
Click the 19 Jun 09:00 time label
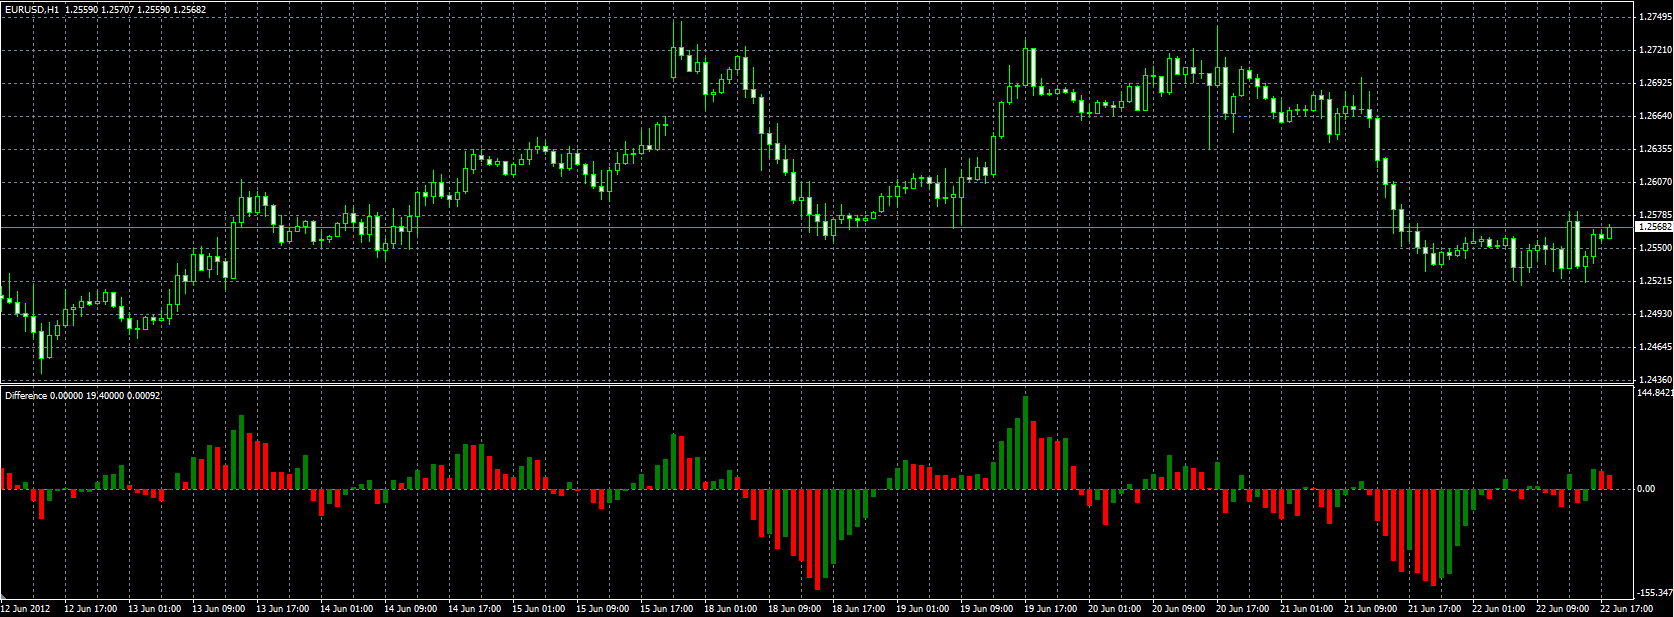point(987,609)
